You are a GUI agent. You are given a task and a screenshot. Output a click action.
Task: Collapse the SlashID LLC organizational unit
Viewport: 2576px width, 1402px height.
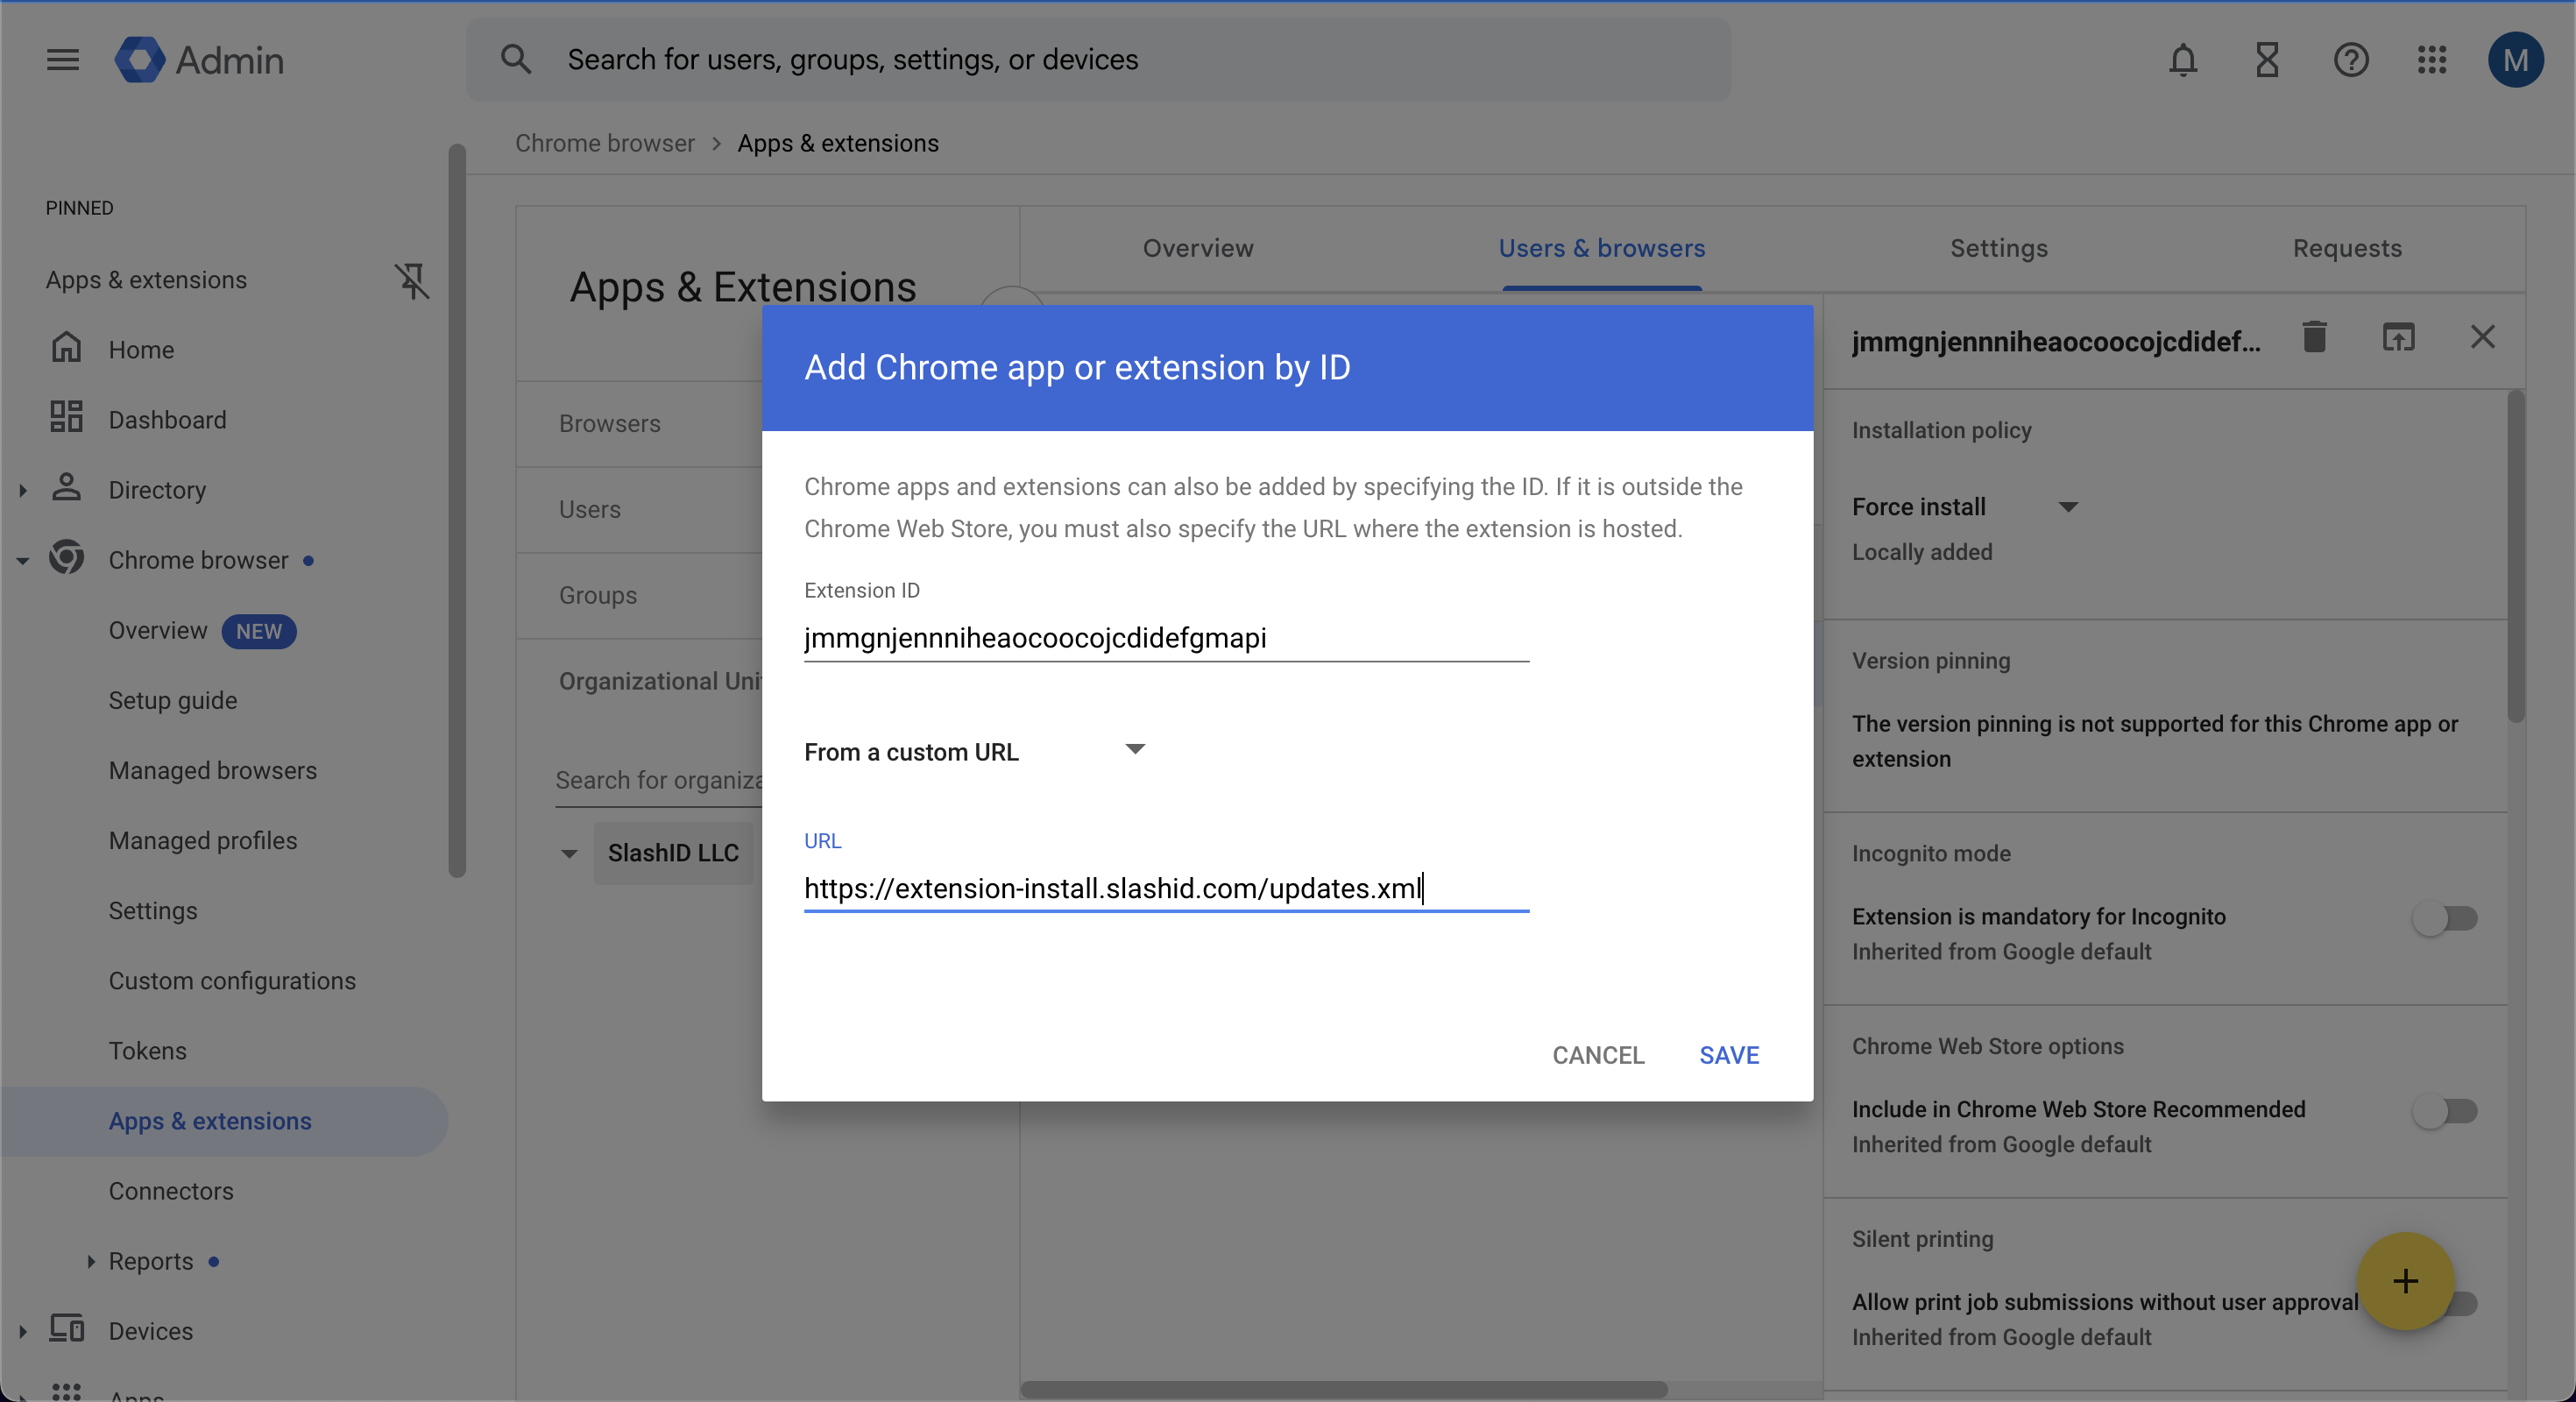point(569,854)
